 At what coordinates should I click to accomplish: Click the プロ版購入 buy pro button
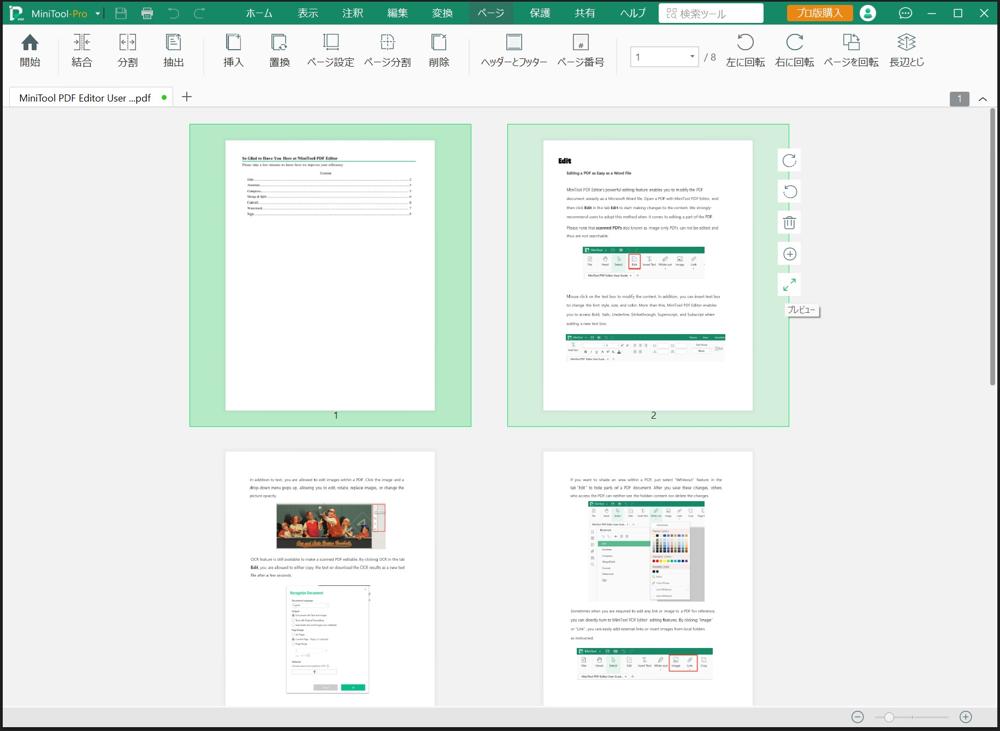pyautogui.click(x=820, y=13)
